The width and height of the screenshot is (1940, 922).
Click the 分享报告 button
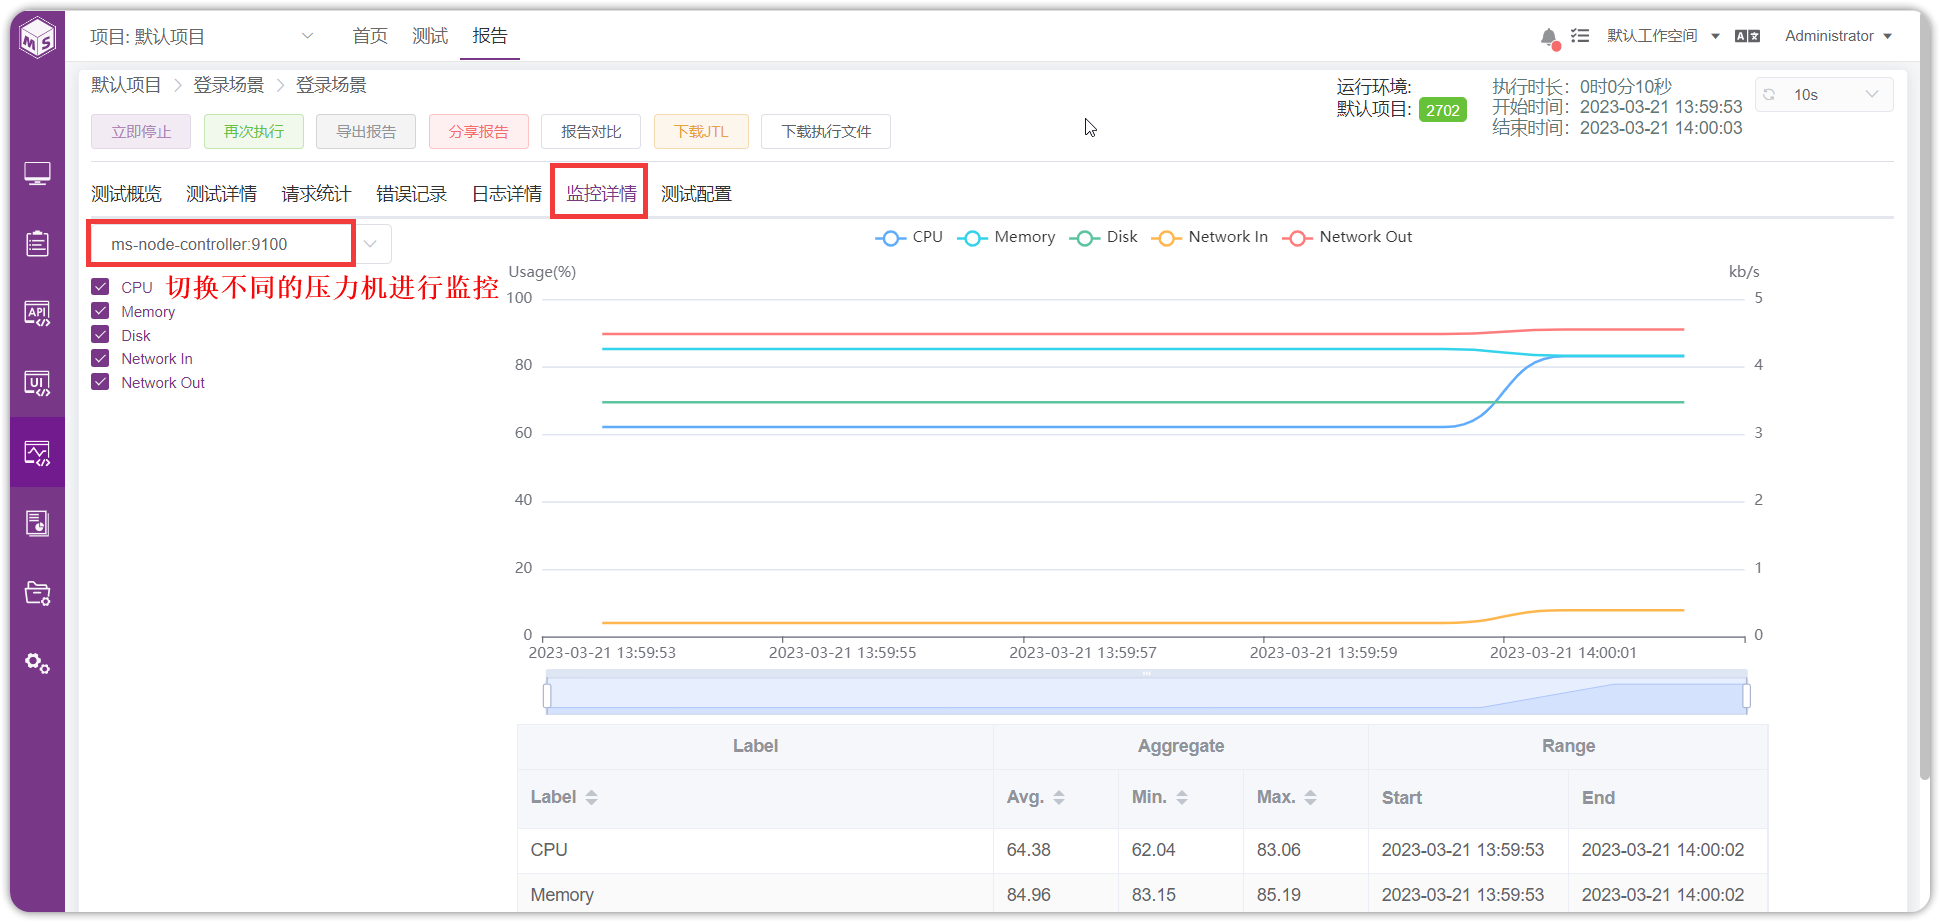(x=479, y=131)
